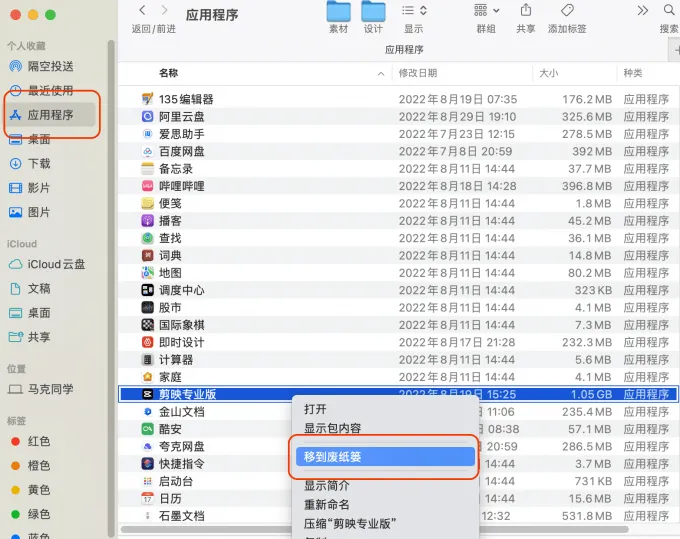Click the 添加标签 tag icon

567,10
